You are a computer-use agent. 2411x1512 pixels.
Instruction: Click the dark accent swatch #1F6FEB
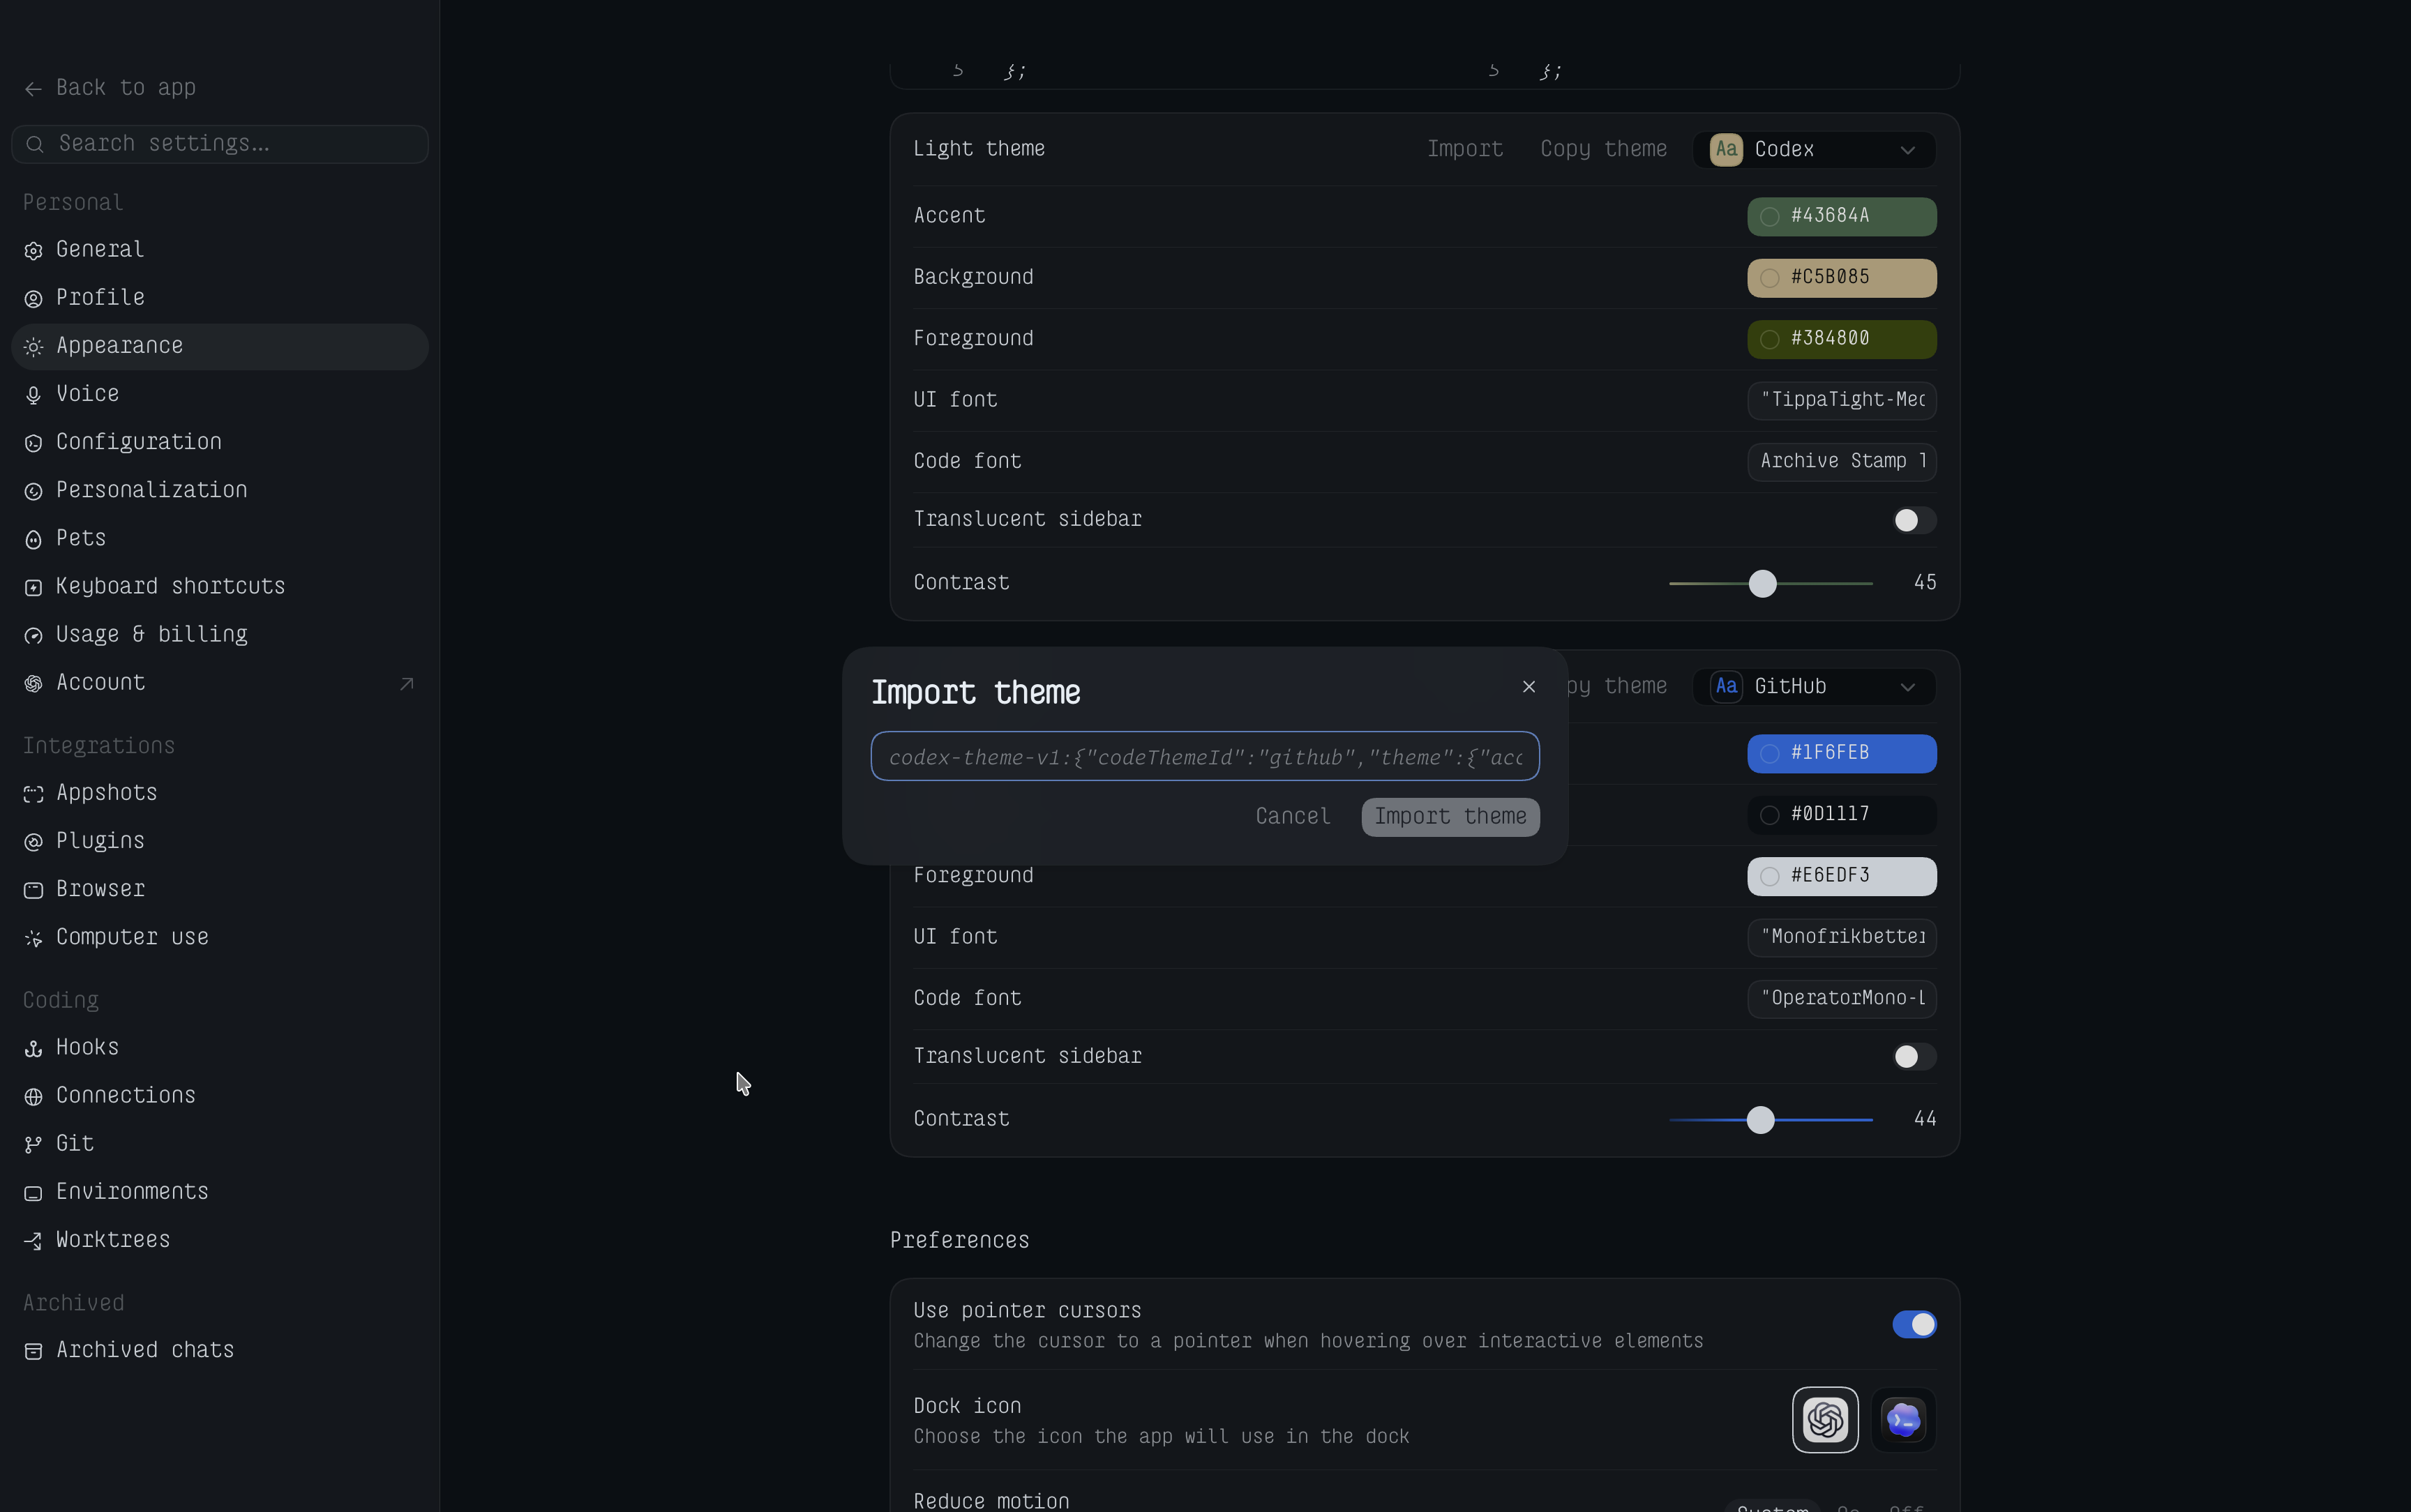pos(1841,753)
